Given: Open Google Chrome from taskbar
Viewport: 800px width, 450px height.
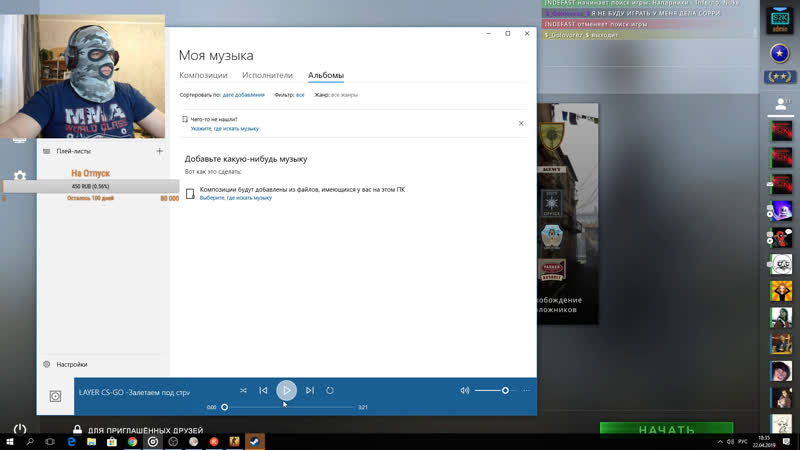Looking at the screenshot, I should pos(132,442).
